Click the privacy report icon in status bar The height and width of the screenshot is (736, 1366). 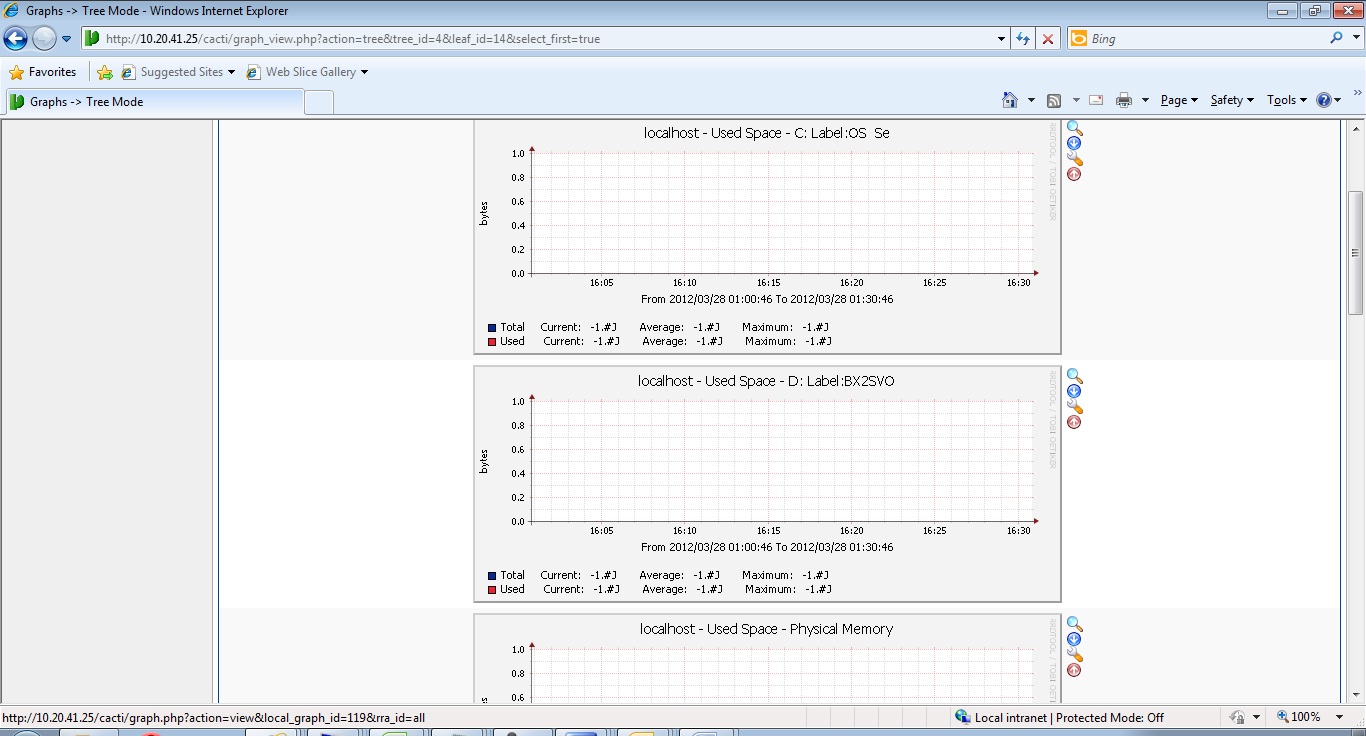click(x=1238, y=717)
